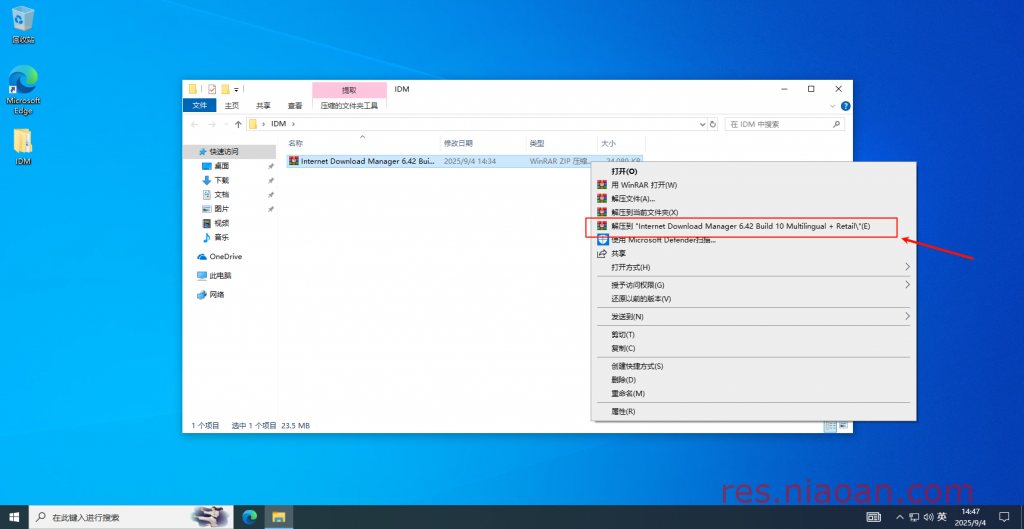Refresh the IDM folder view
The width and height of the screenshot is (1024, 529).
pos(713,124)
